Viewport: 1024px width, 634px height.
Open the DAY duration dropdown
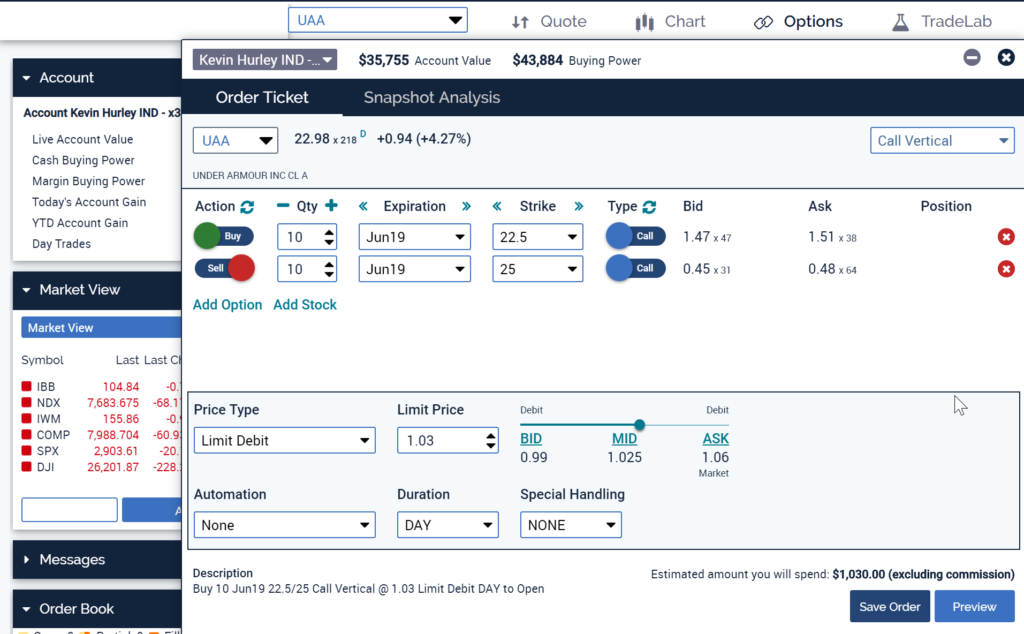click(x=447, y=525)
